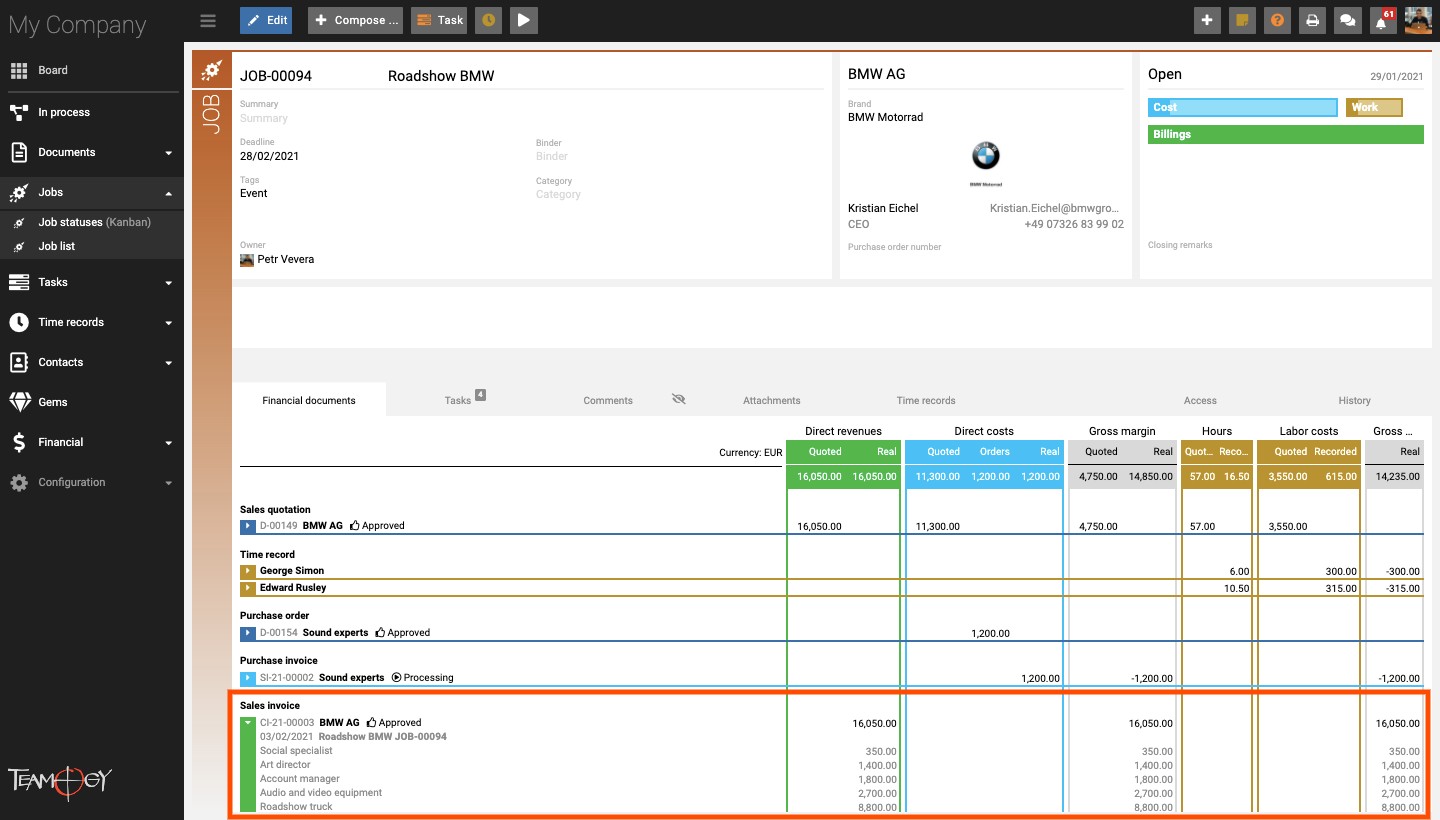Switch to the Financial documents tab
Image resolution: width=1440 pixels, height=820 pixels.
point(309,400)
